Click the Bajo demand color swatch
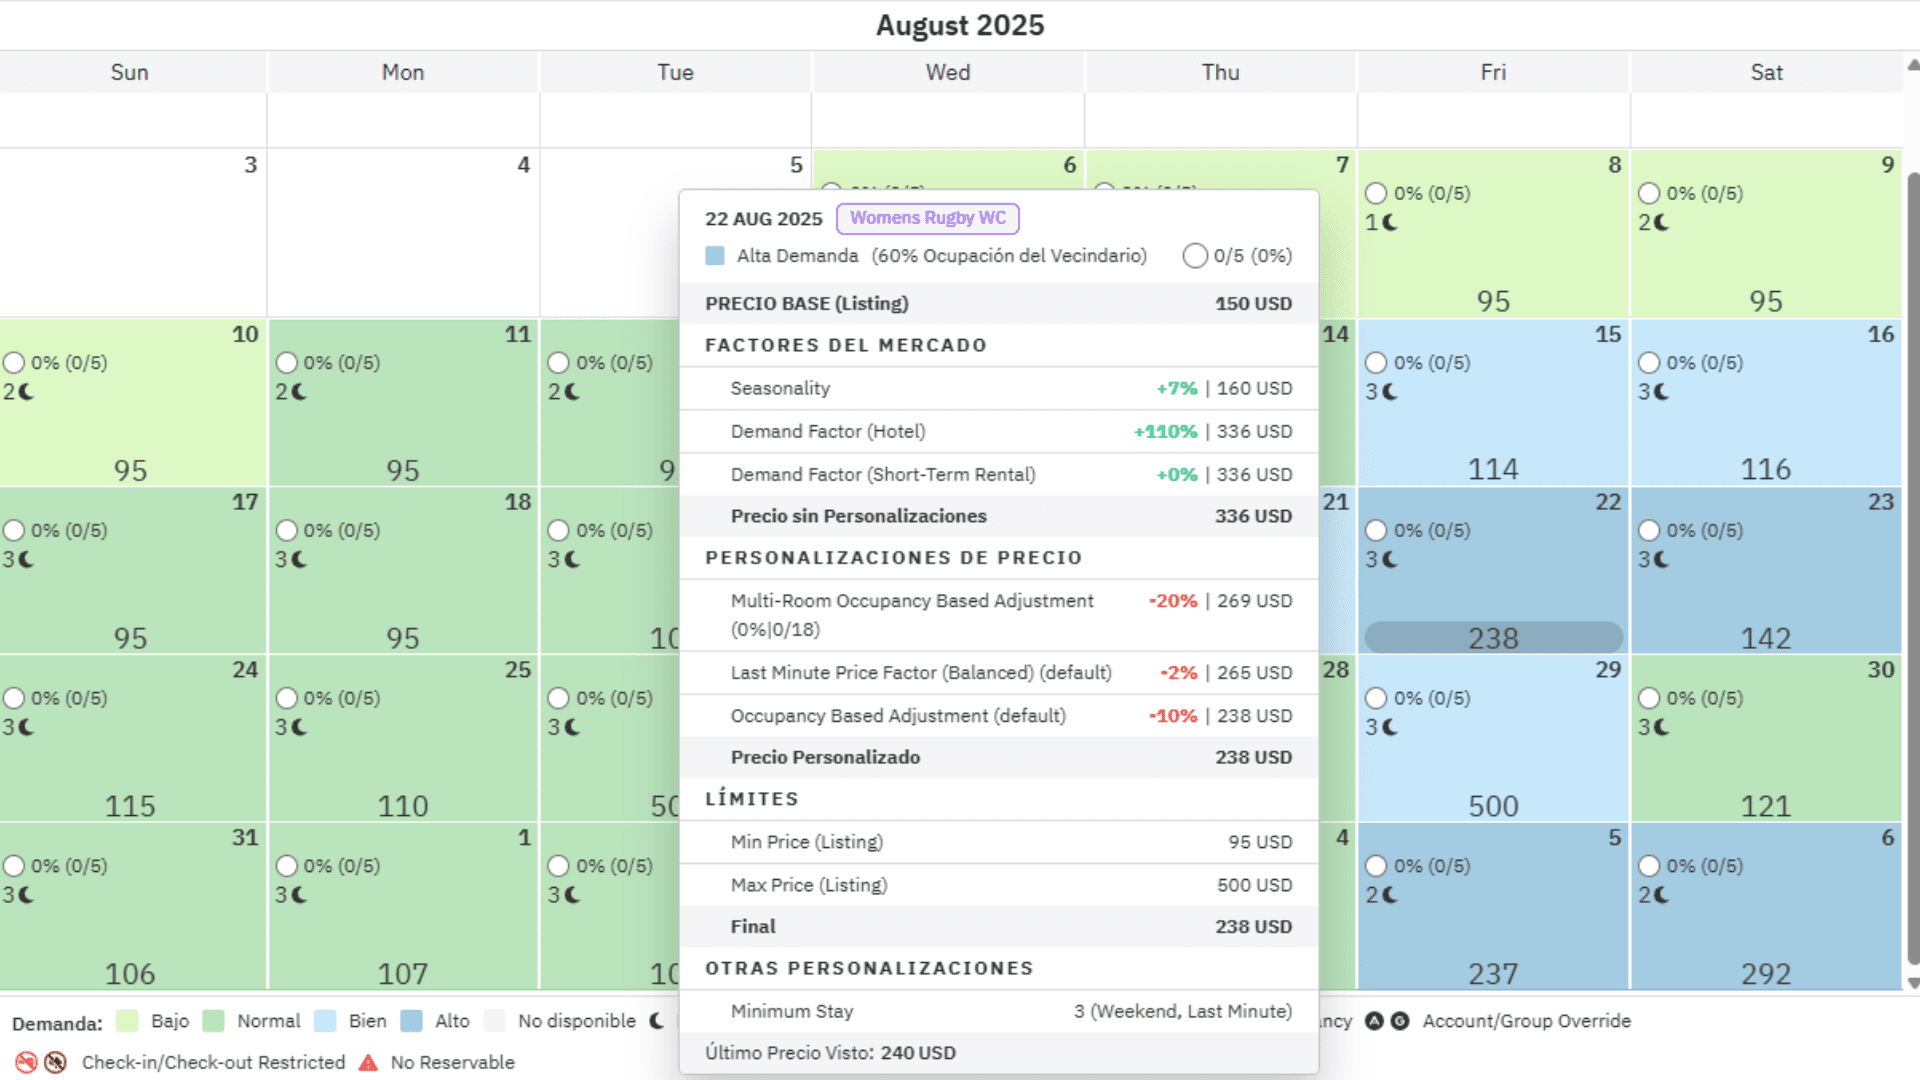Viewport: 1920px width, 1080px height. pos(127,1021)
